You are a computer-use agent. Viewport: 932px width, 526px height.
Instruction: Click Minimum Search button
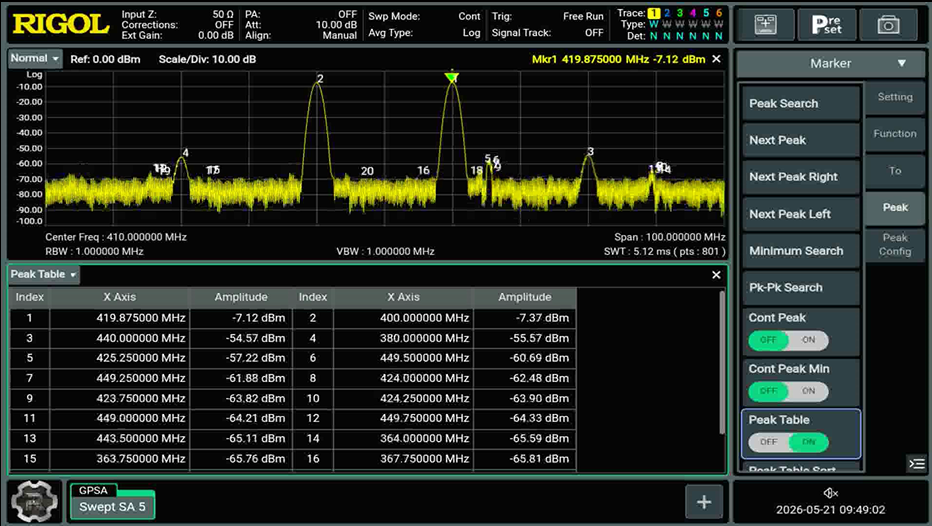tap(801, 251)
